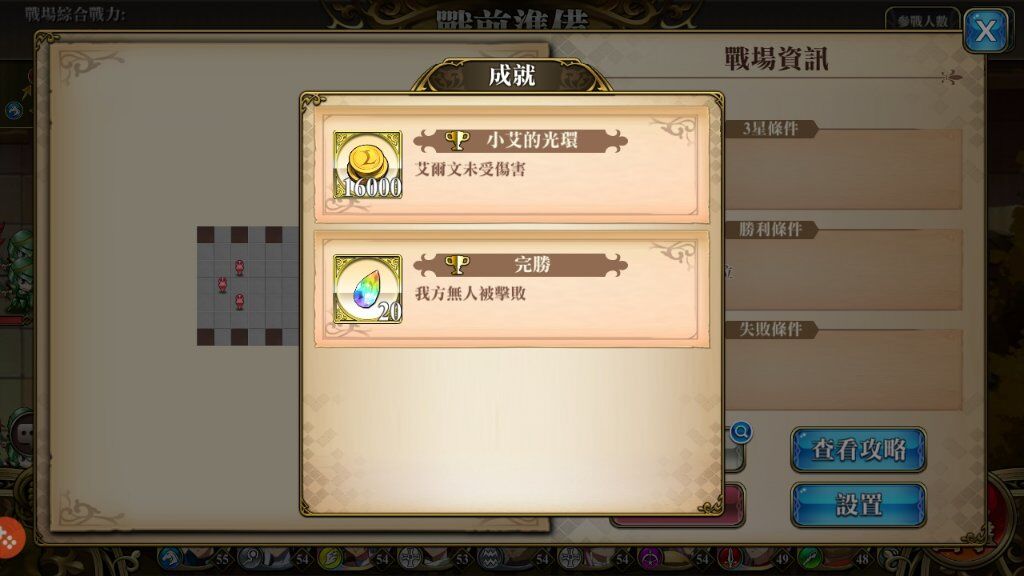Select the yellow wing class icon level 54
The width and height of the screenshot is (1024, 576).
pyautogui.click(x=330, y=558)
